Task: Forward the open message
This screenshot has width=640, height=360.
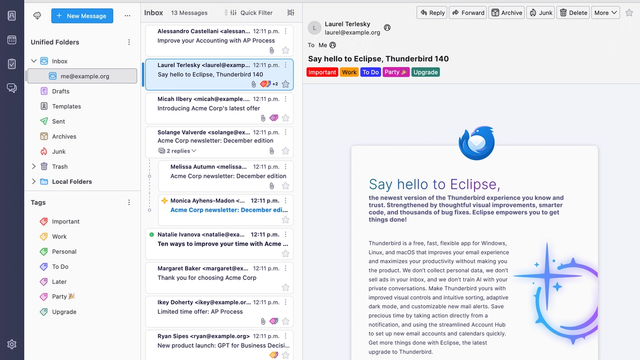Action: (x=468, y=13)
